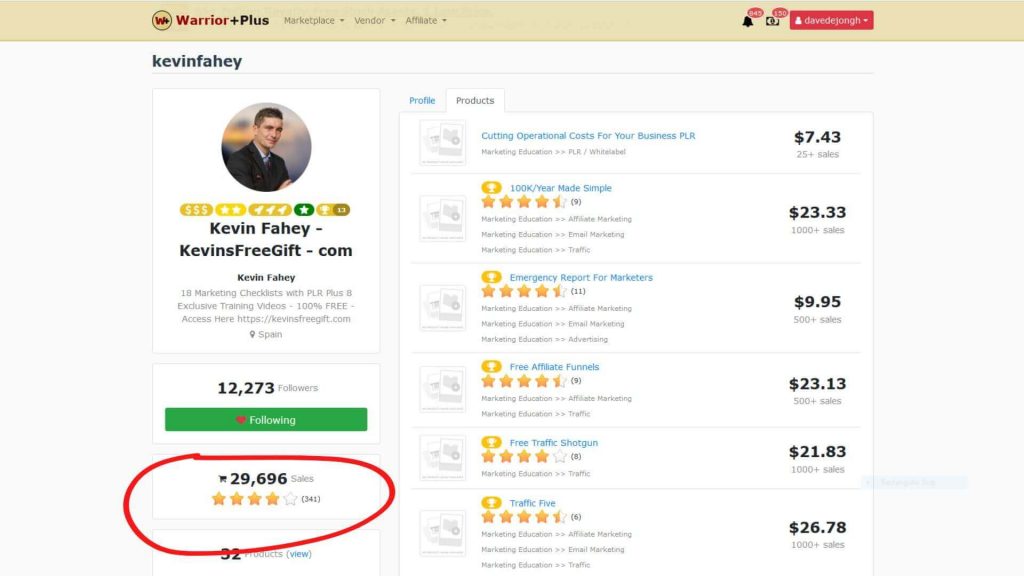Click the shopping cart icon beside 29,696

(222, 479)
